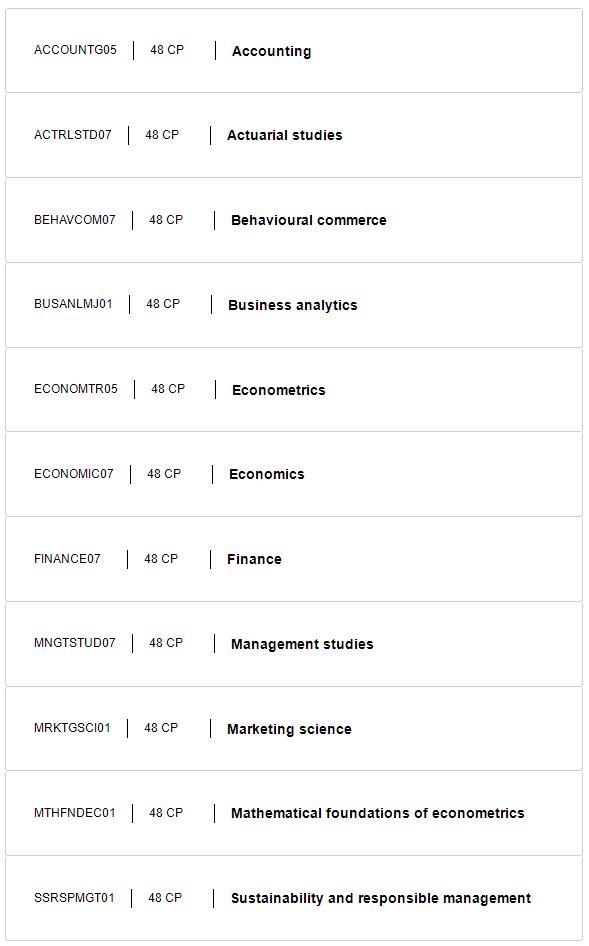Select the ECONOMTR05 code

coord(76,389)
